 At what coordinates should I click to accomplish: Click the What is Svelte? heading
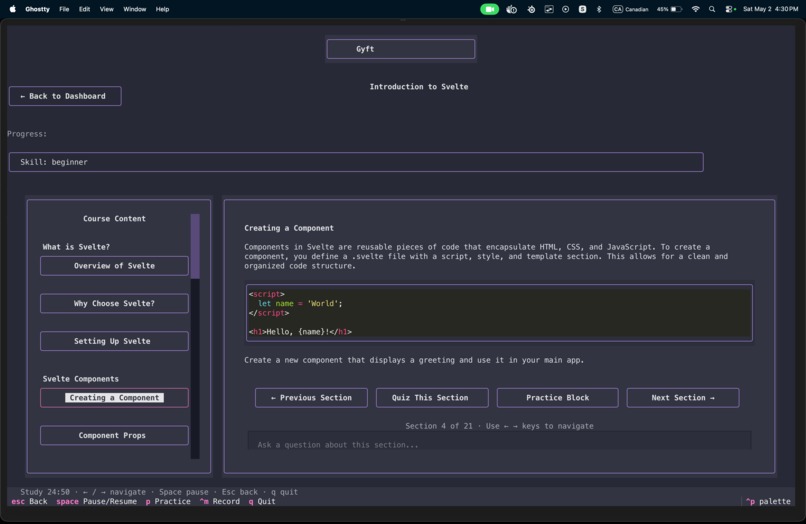(76, 247)
